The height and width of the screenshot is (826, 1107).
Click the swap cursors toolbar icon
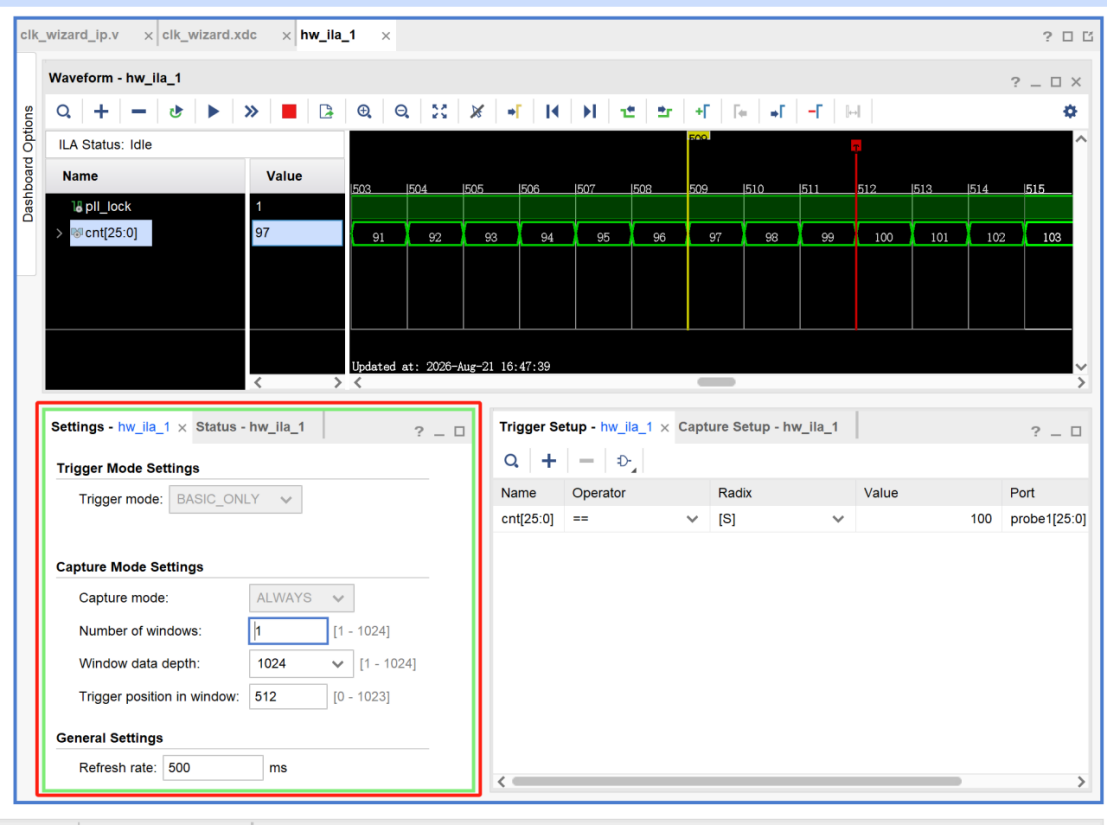853,112
